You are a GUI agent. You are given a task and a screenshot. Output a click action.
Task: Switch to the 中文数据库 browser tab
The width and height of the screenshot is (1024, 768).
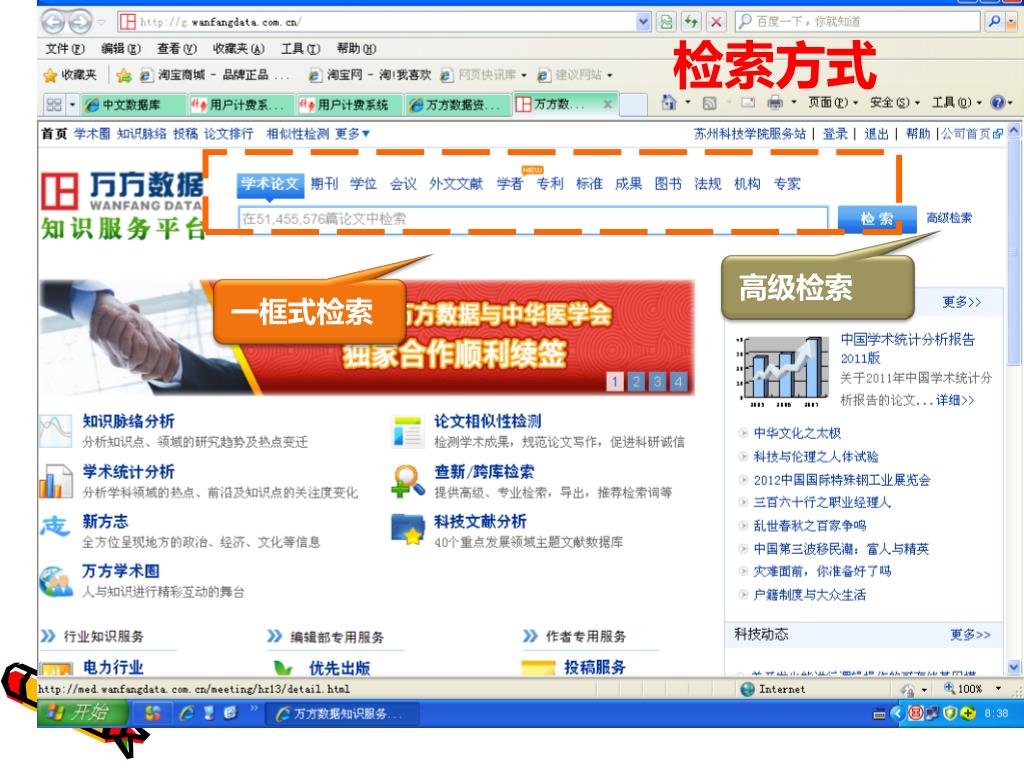click(x=133, y=104)
